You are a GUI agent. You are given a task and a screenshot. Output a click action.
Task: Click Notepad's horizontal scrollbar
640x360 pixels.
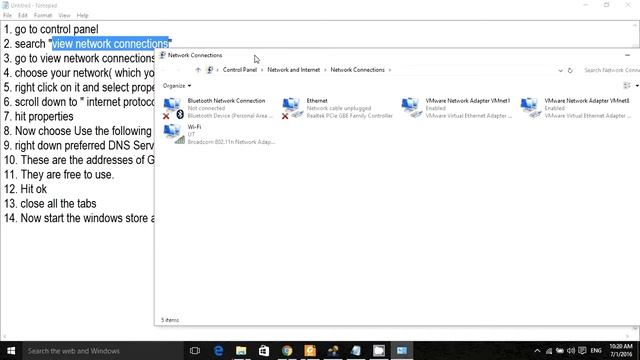tap(316, 337)
